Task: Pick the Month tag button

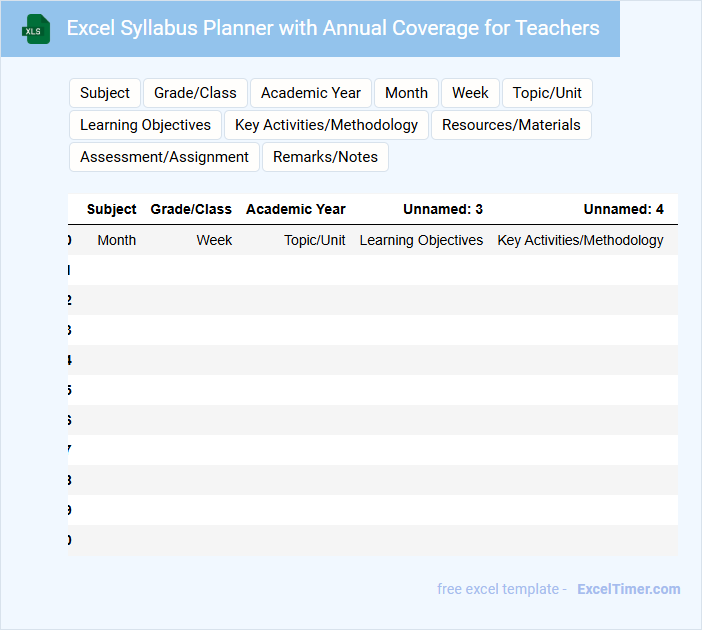Action: click(406, 93)
